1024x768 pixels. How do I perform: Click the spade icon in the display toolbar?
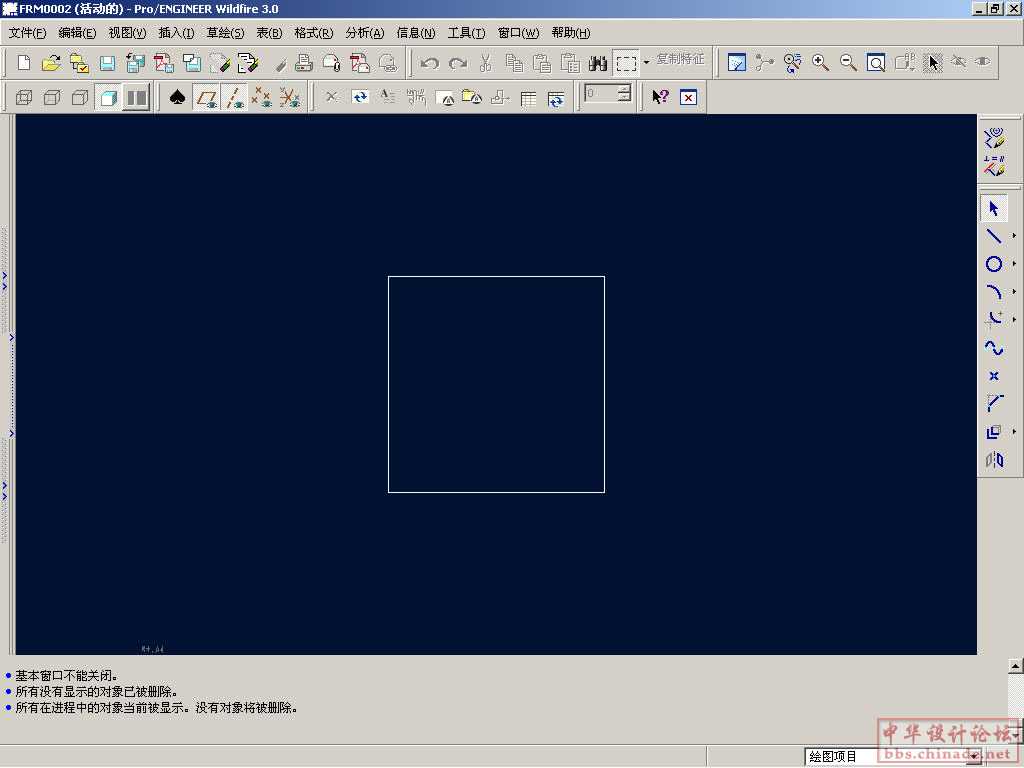coord(177,97)
